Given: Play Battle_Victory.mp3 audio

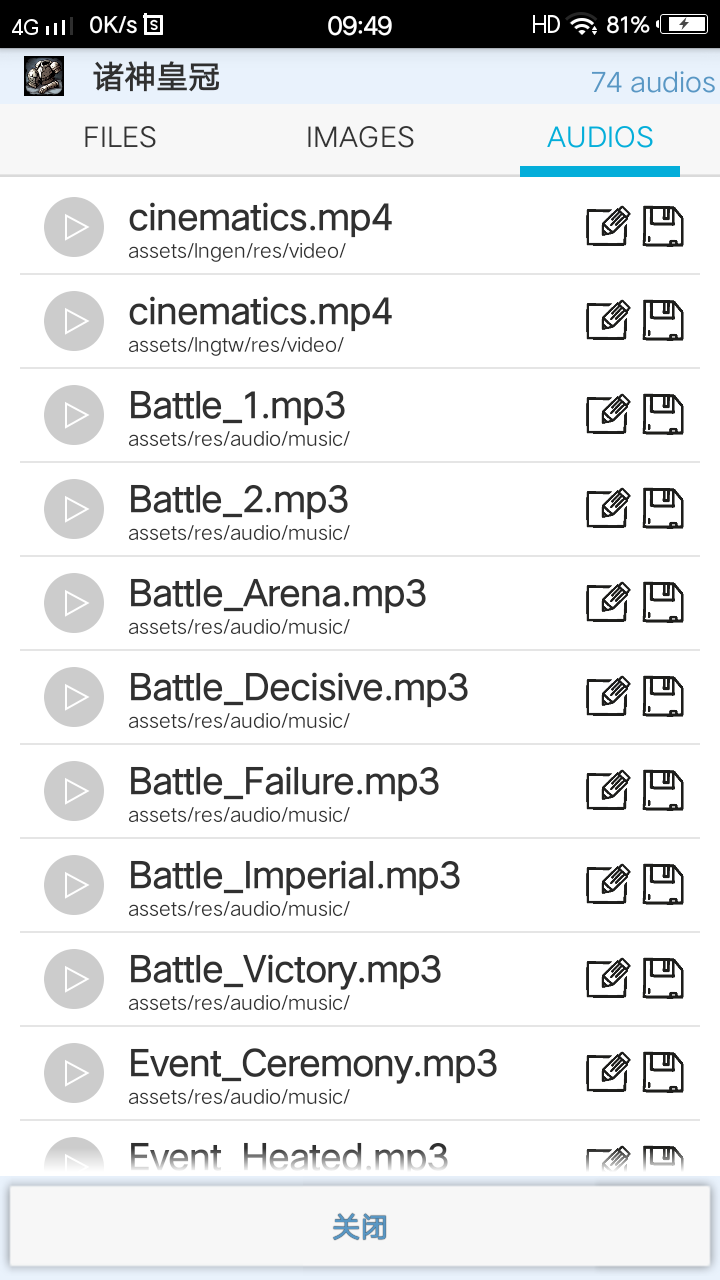Looking at the screenshot, I should pyautogui.click(x=74, y=979).
